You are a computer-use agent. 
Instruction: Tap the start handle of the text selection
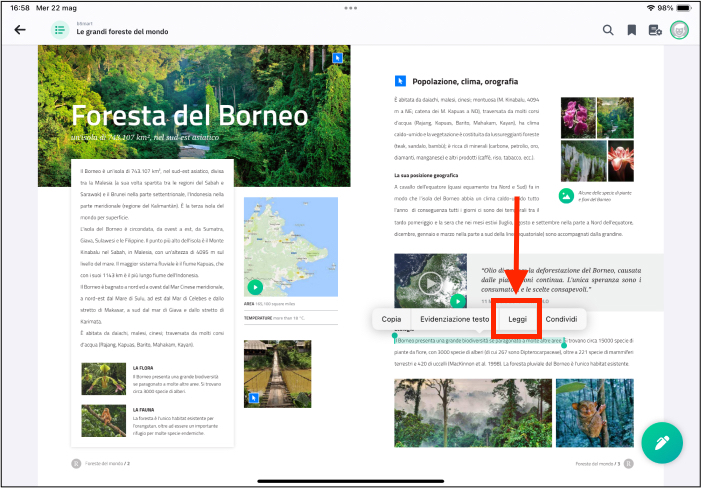point(394,335)
